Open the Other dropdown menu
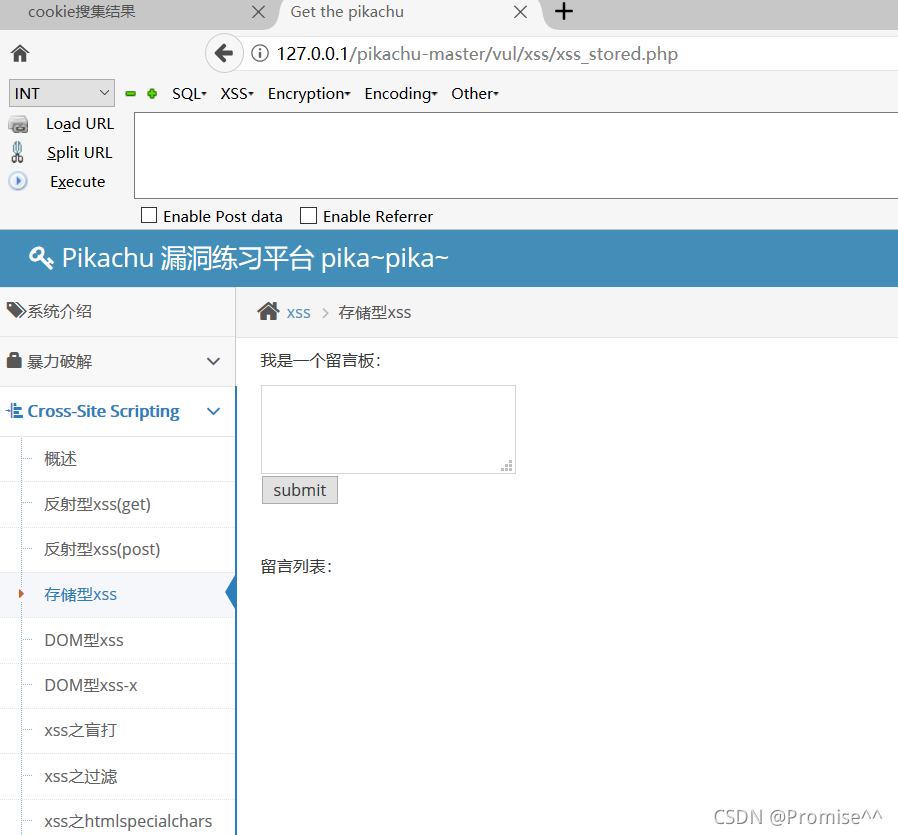 point(475,93)
